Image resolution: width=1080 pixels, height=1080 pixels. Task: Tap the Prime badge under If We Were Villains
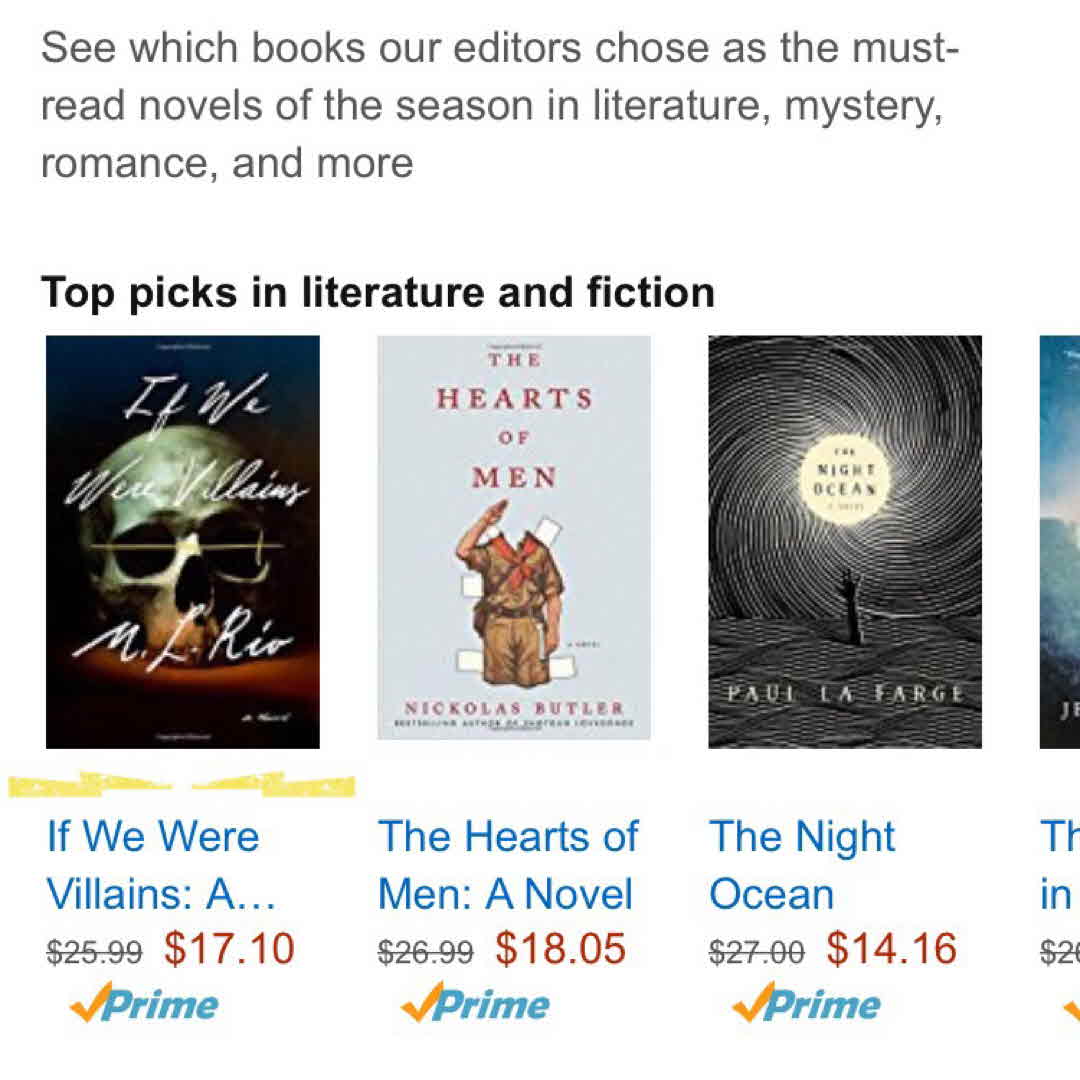(145, 1005)
